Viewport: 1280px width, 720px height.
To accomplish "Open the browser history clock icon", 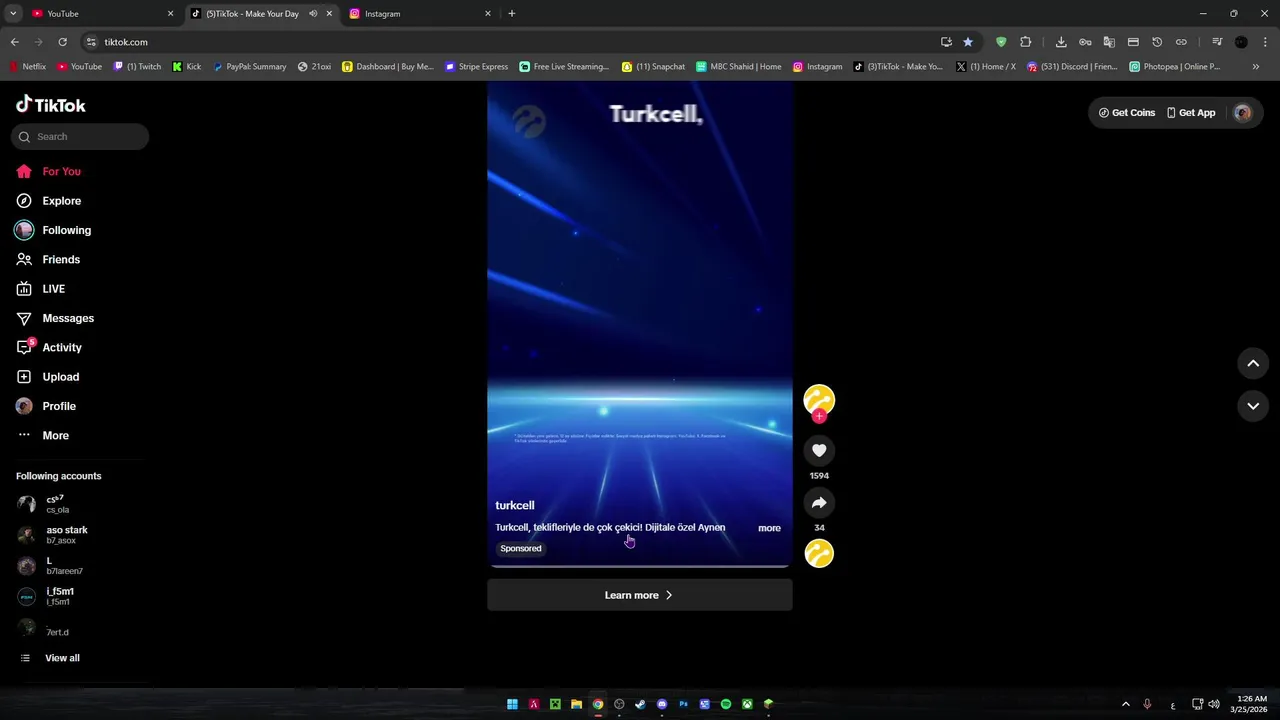I will pyautogui.click(x=1157, y=42).
